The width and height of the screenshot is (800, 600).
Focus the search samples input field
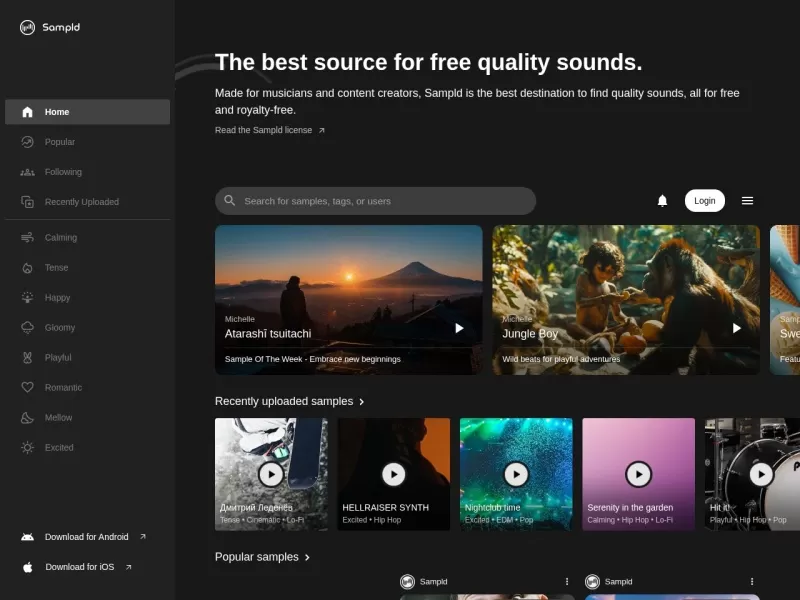pos(385,201)
